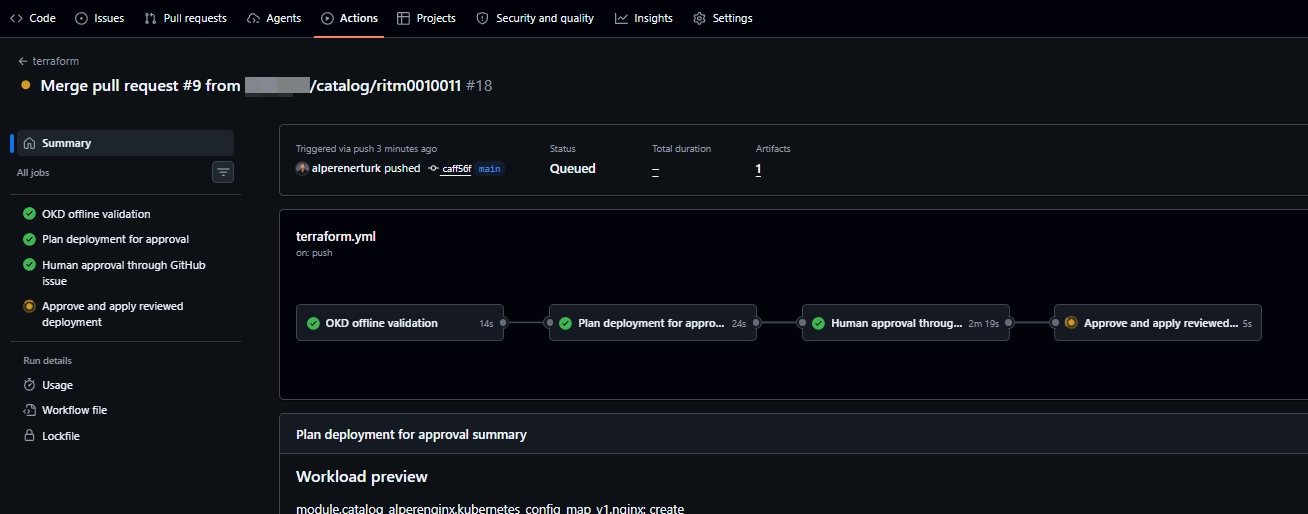Screen dimensions: 1308x514
Task: Click the Queued status text
Action: pyautogui.click(x=572, y=169)
